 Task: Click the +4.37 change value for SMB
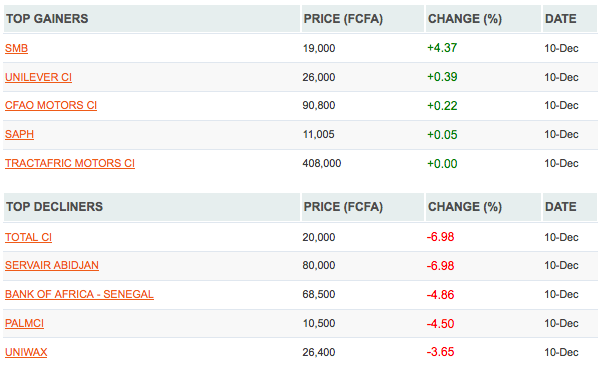(x=442, y=48)
